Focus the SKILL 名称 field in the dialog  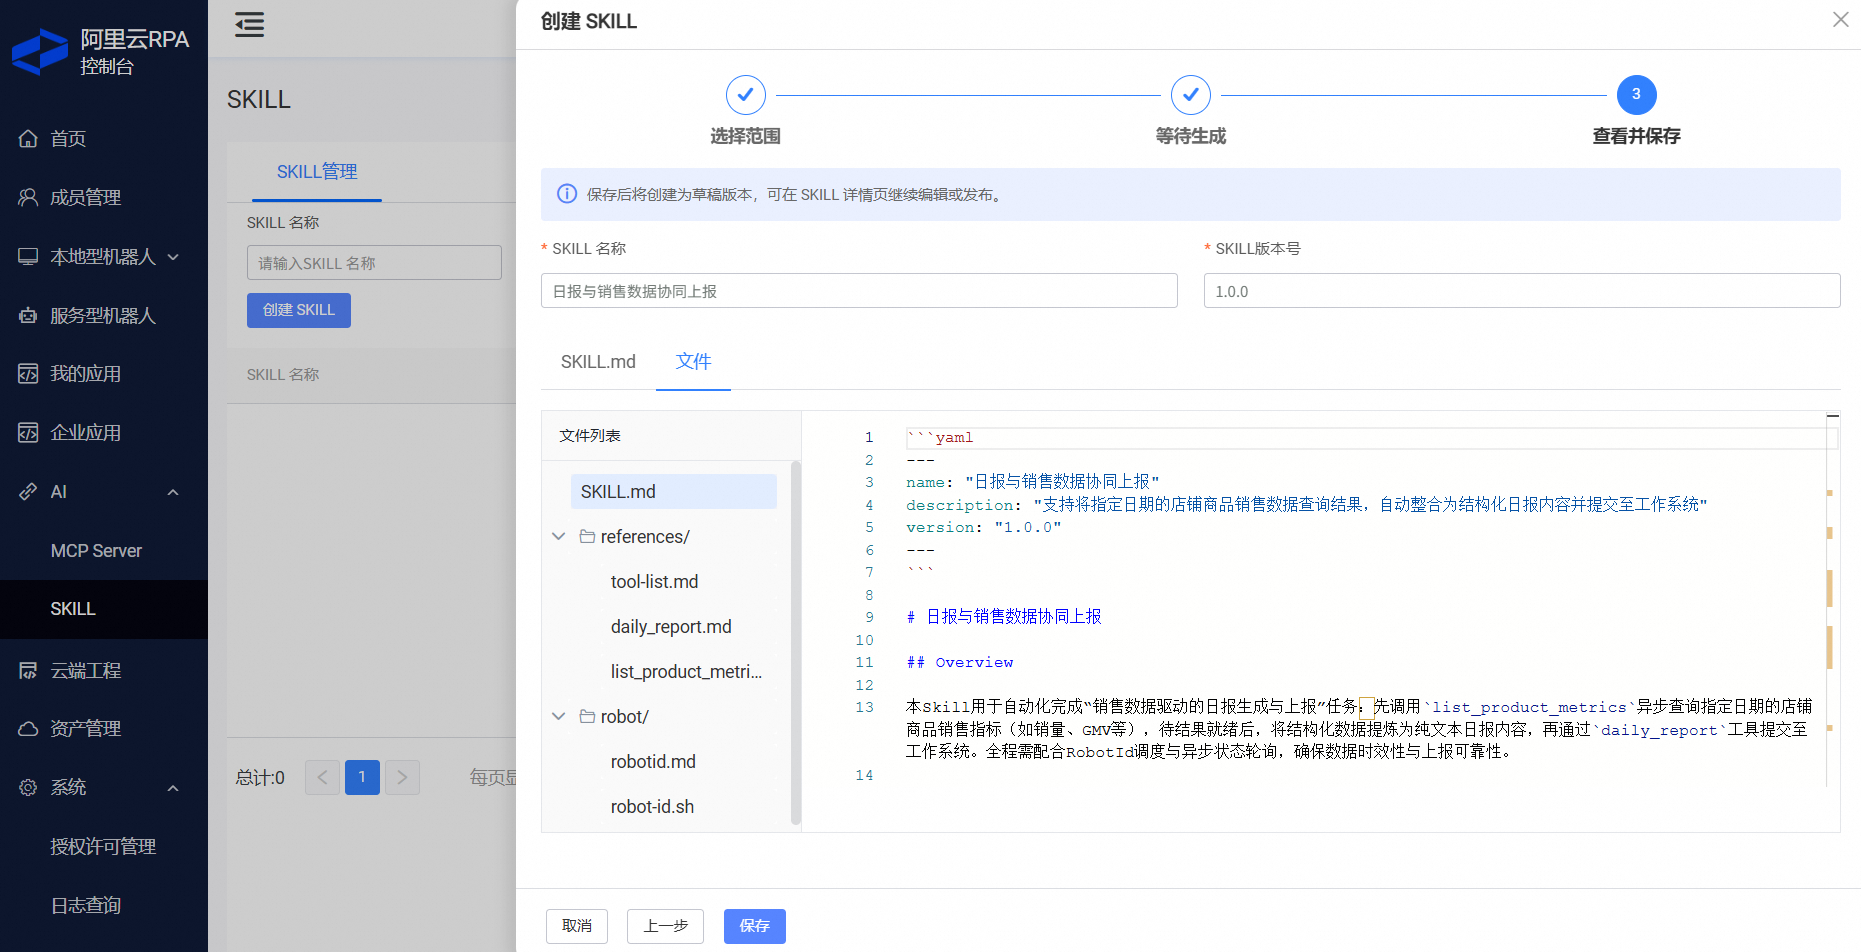859,291
